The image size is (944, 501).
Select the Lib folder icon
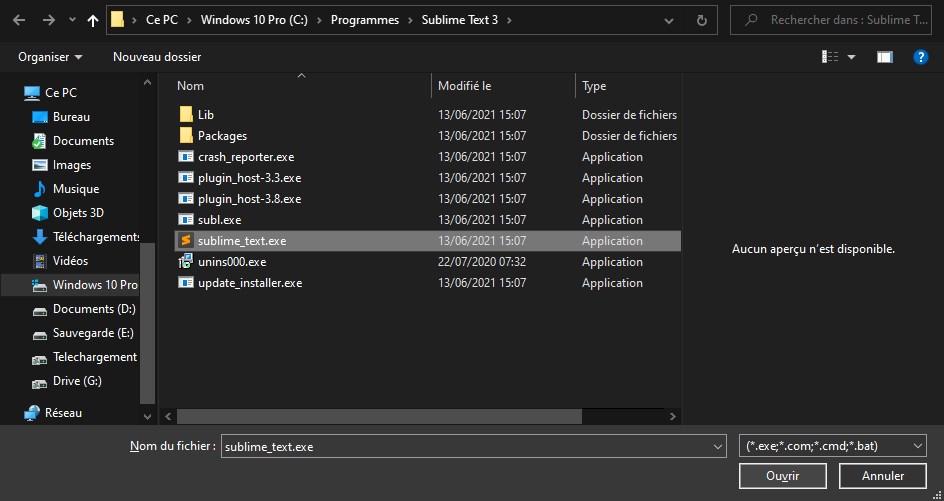(186, 114)
